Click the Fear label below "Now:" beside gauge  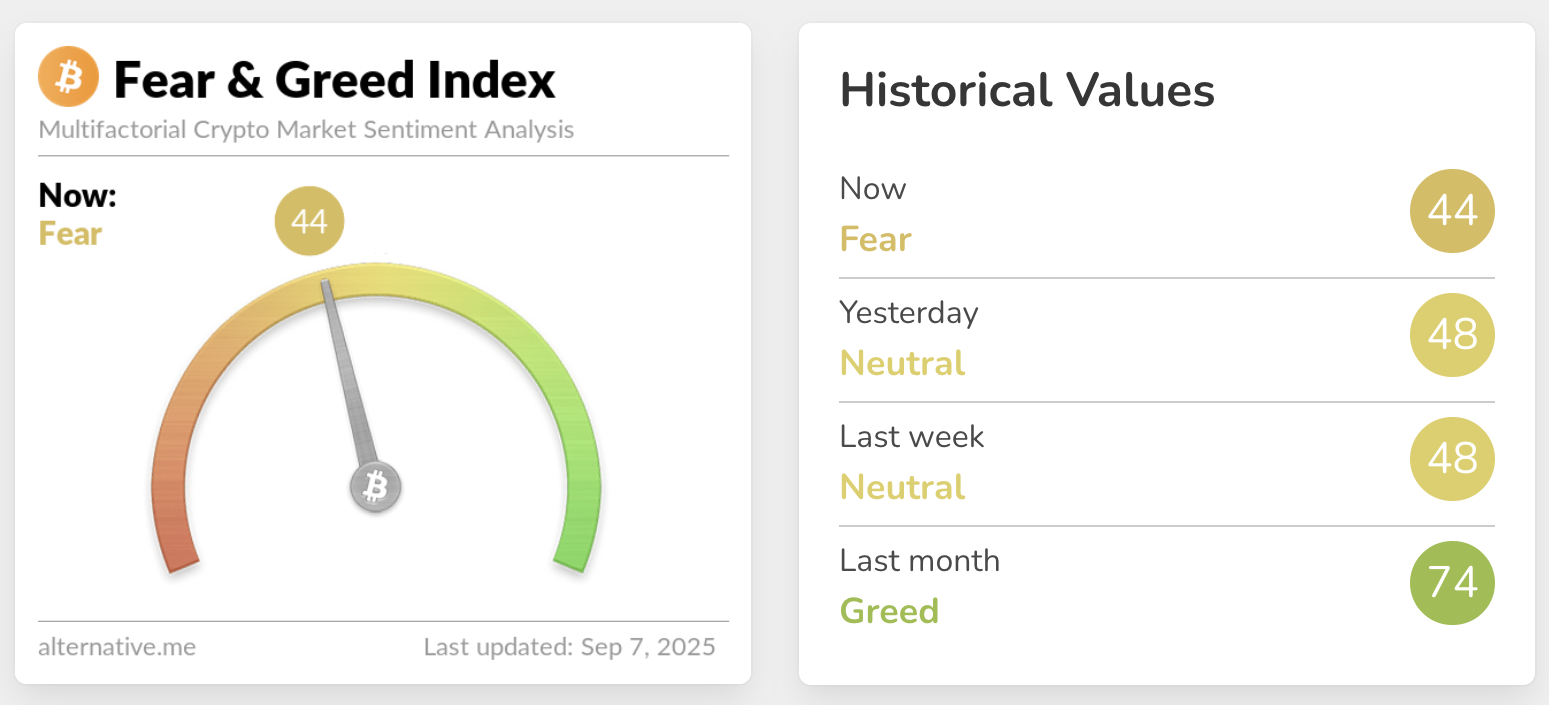(x=70, y=234)
